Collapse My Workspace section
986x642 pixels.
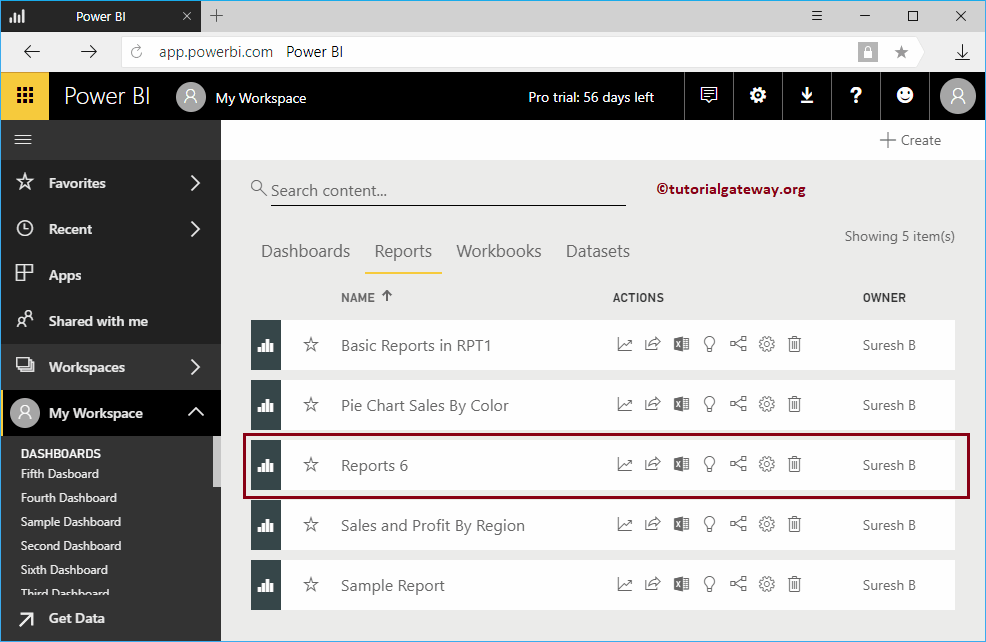(x=196, y=412)
